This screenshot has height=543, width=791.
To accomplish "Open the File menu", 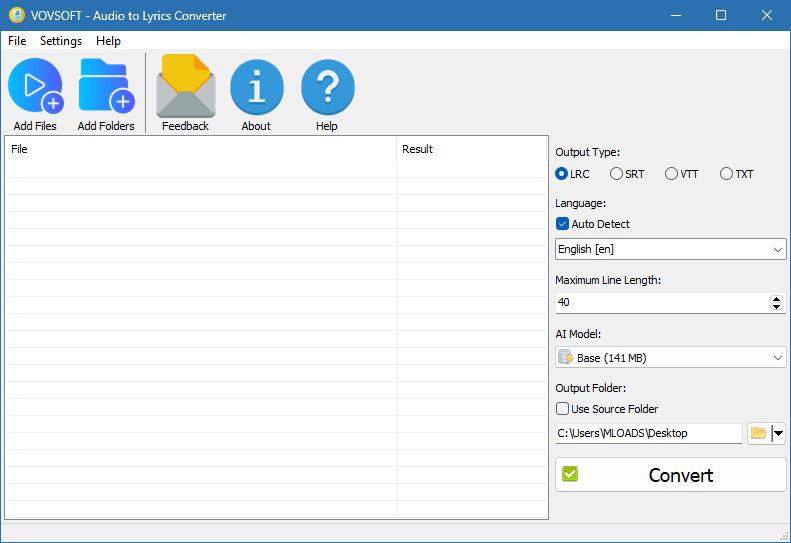I will [x=17, y=41].
